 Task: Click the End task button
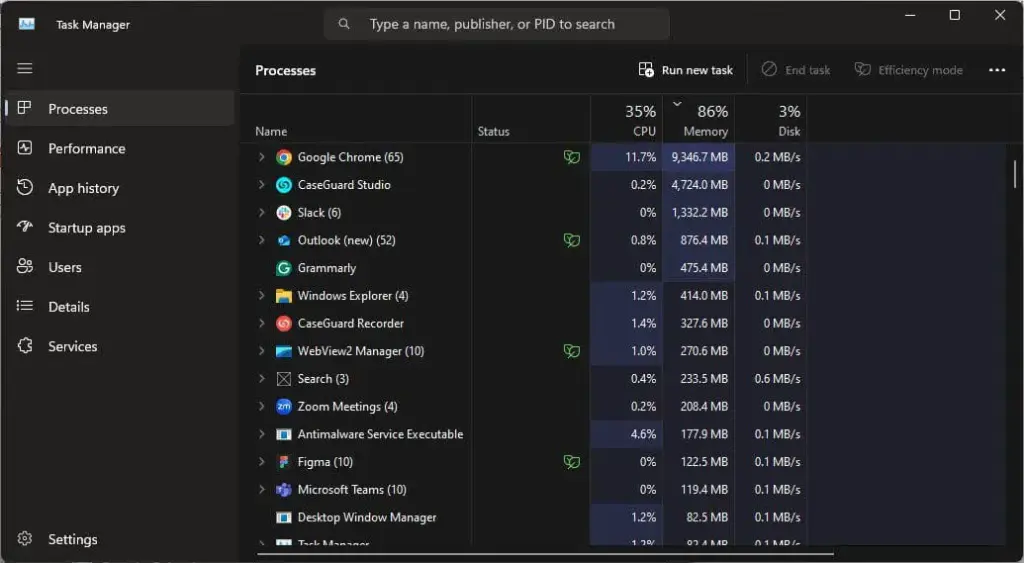pos(796,70)
